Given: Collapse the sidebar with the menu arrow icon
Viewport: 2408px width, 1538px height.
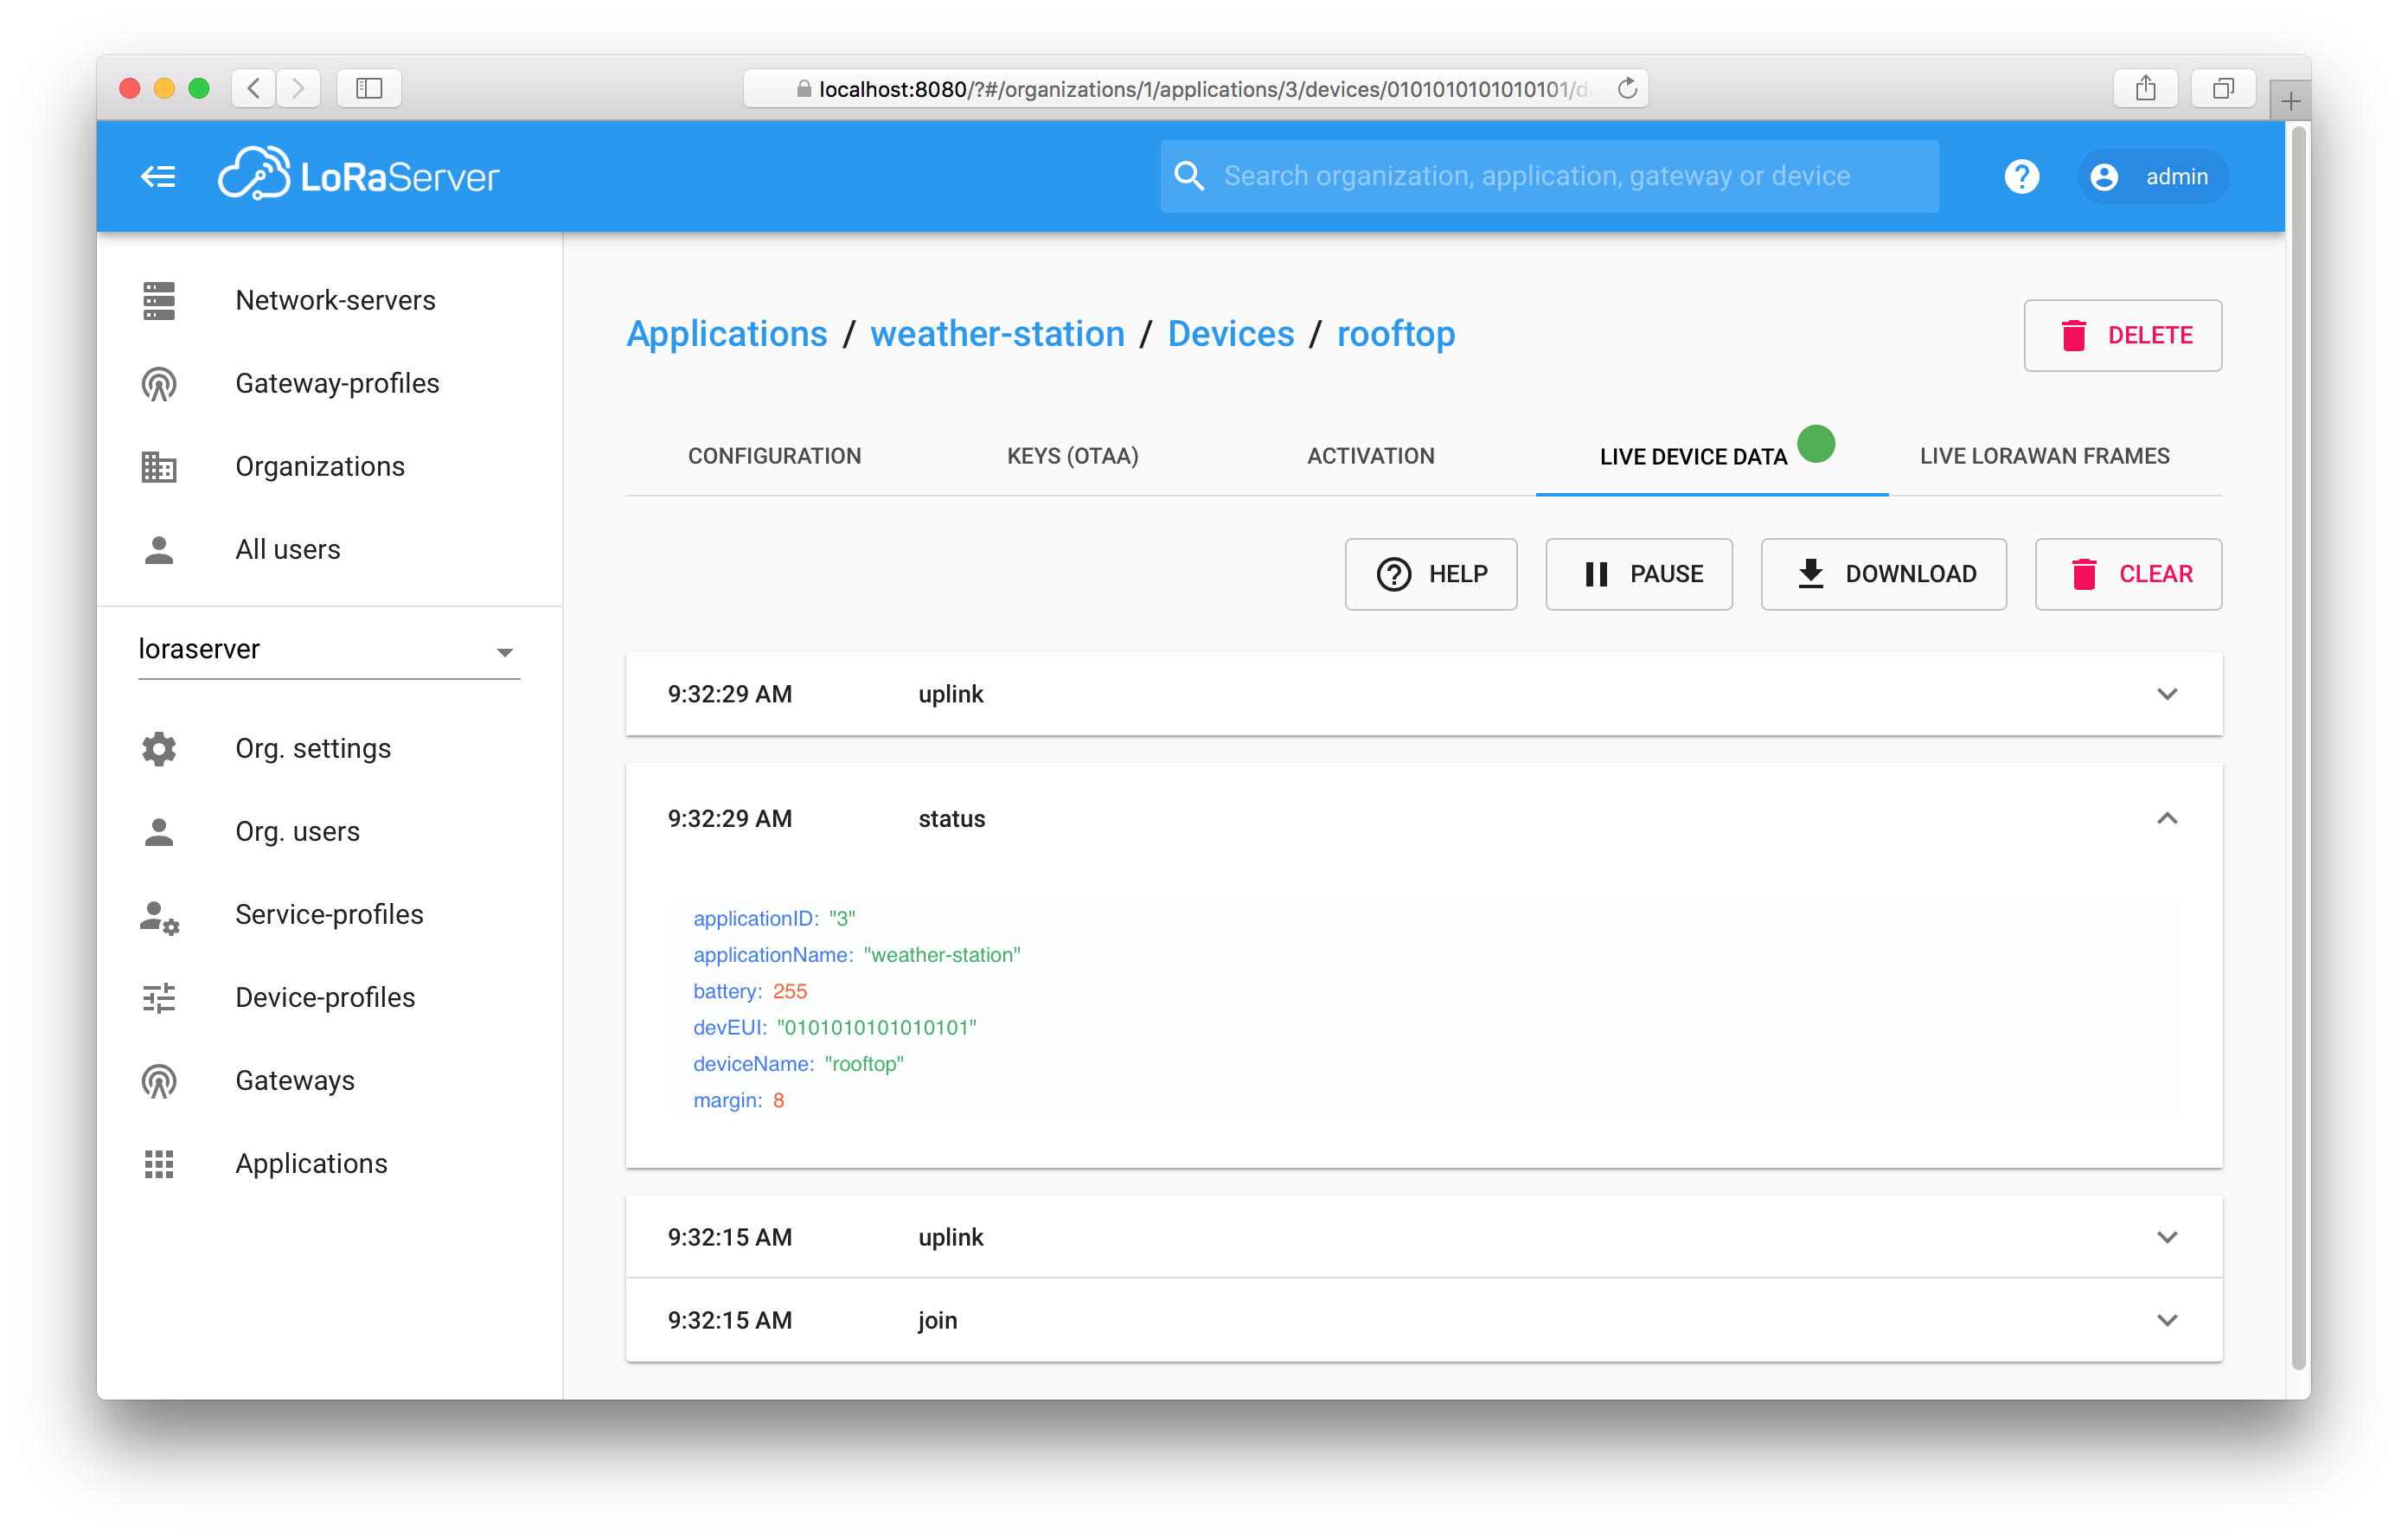Looking at the screenshot, I should [158, 177].
